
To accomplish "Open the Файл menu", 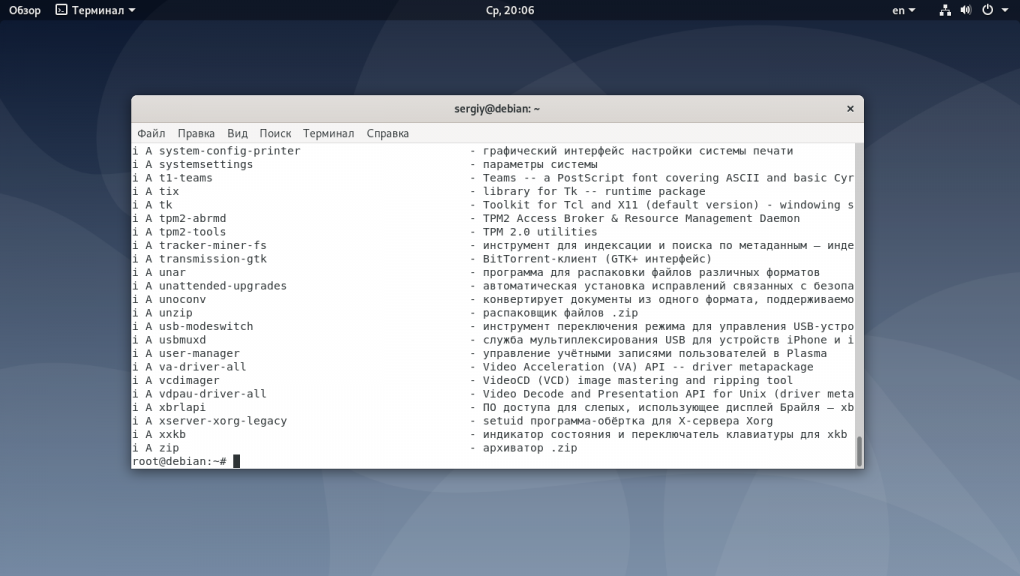I will pos(151,133).
